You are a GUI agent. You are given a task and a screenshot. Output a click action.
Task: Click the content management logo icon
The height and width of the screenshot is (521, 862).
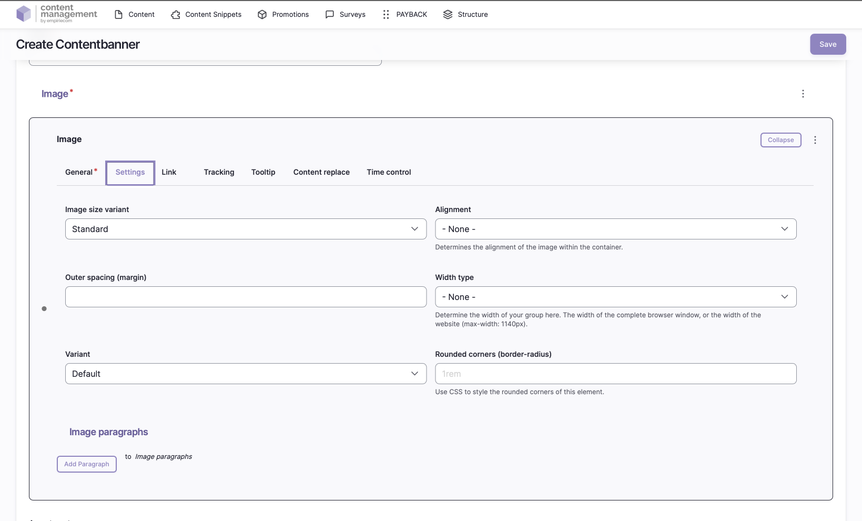click(24, 14)
